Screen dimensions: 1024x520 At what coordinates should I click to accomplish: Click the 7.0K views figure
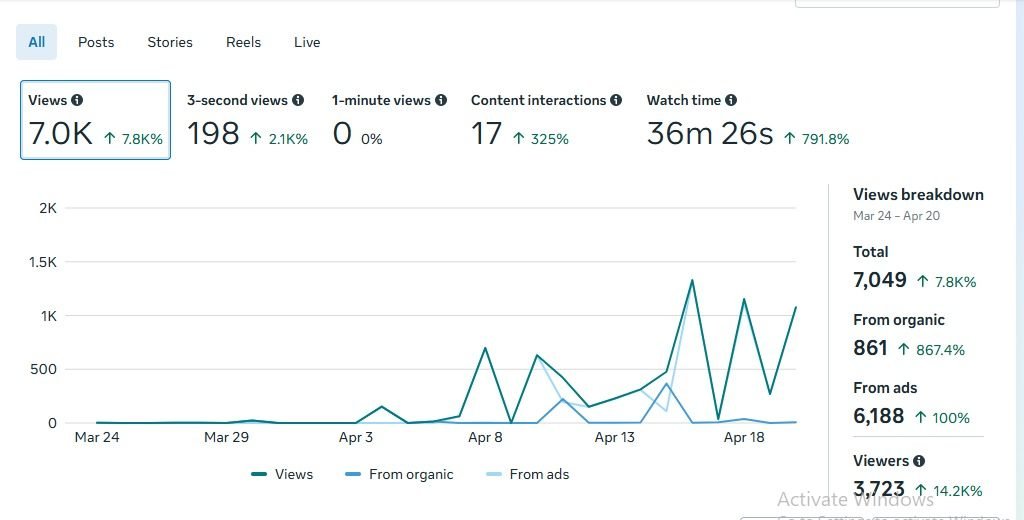[x=61, y=134]
